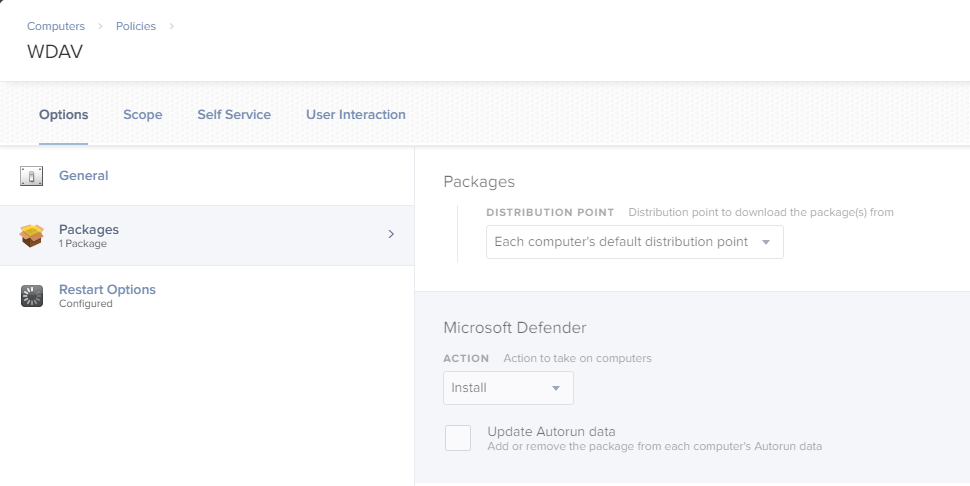970x486 pixels.
Task: Click the WDAV policy title
Action: pyautogui.click(x=55, y=52)
